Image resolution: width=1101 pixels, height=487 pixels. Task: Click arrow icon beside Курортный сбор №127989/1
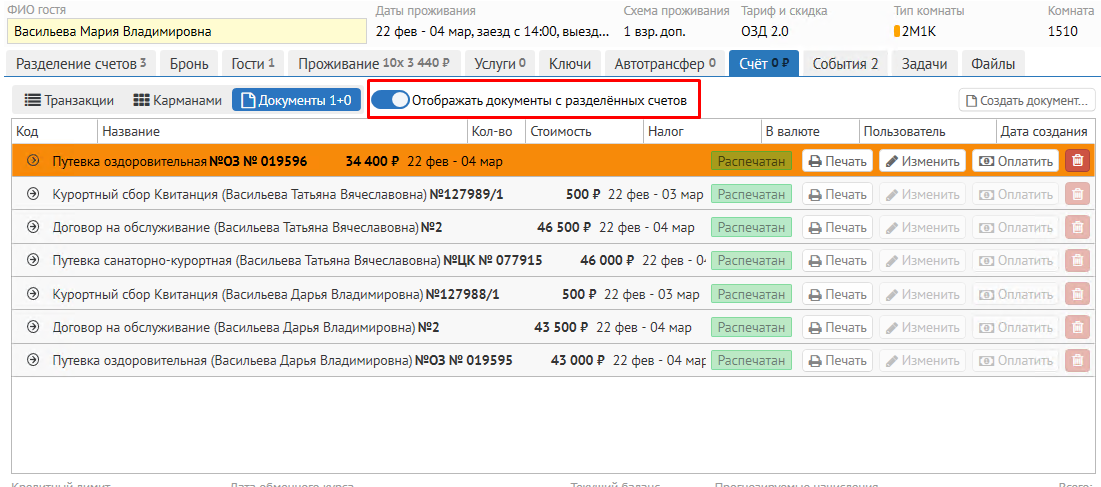click(x=32, y=194)
